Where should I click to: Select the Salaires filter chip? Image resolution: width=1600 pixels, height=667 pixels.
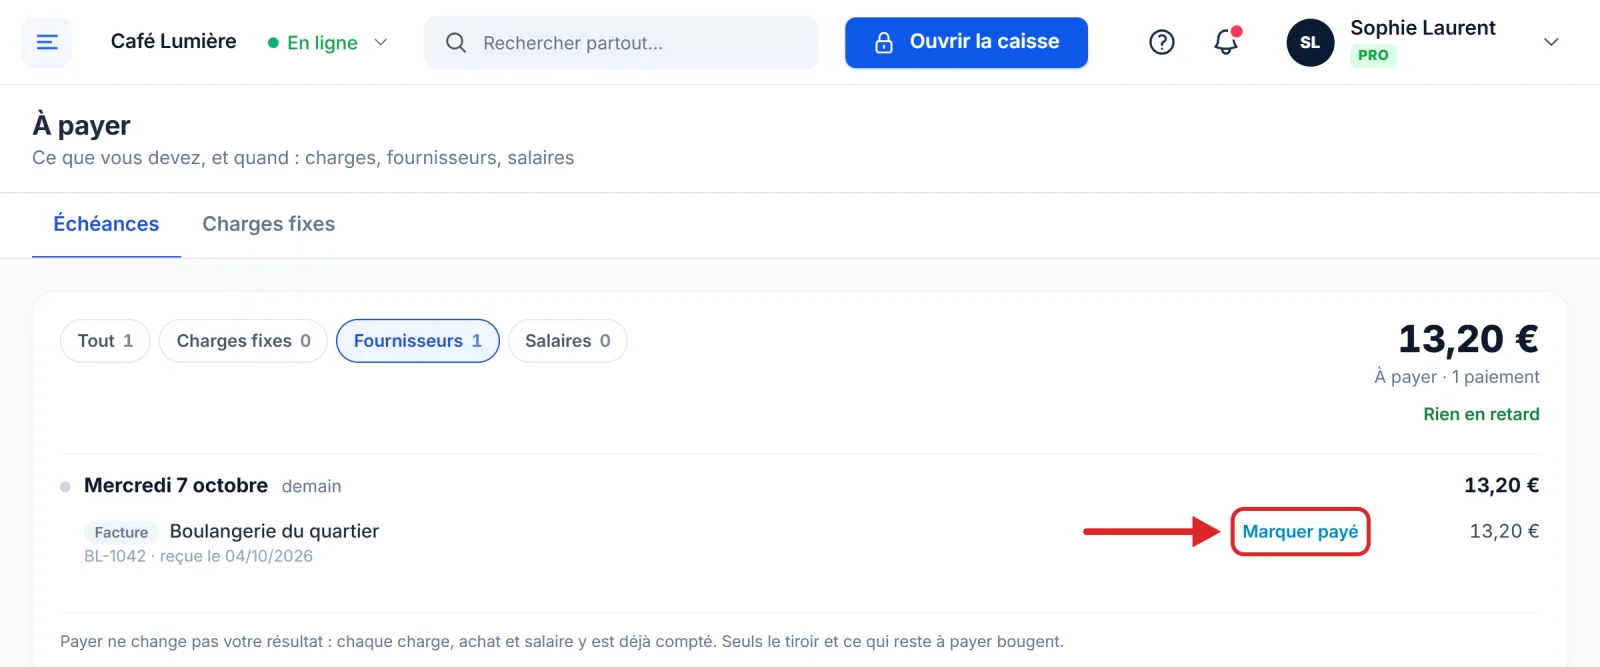pyautogui.click(x=568, y=341)
